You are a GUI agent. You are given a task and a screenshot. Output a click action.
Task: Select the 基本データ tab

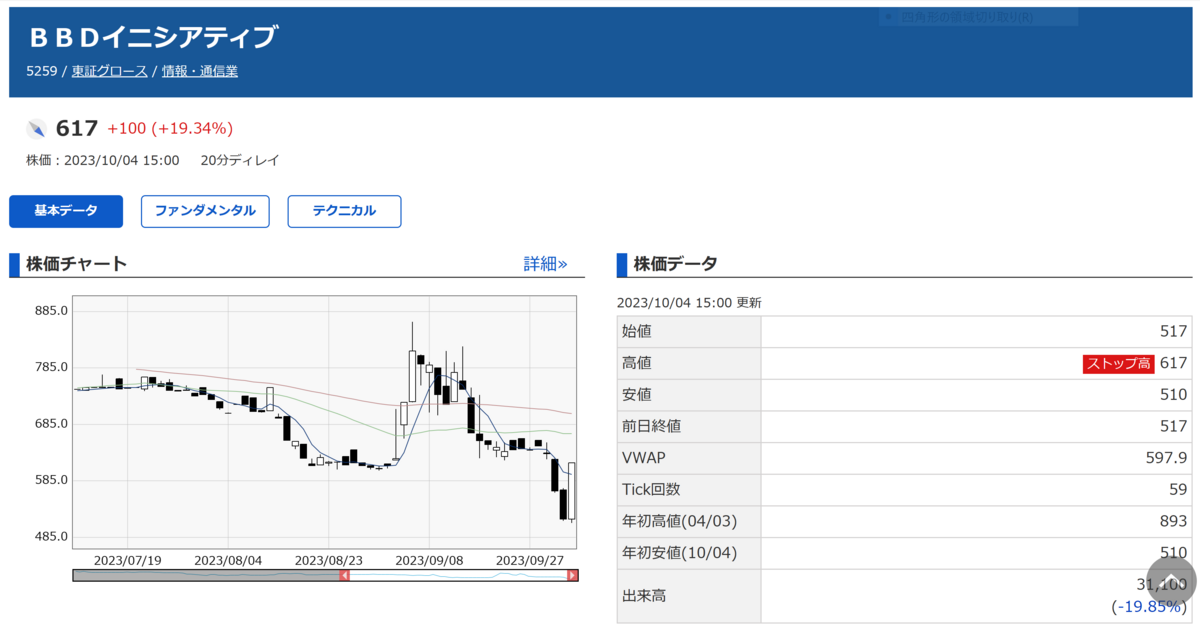point(66,211)
